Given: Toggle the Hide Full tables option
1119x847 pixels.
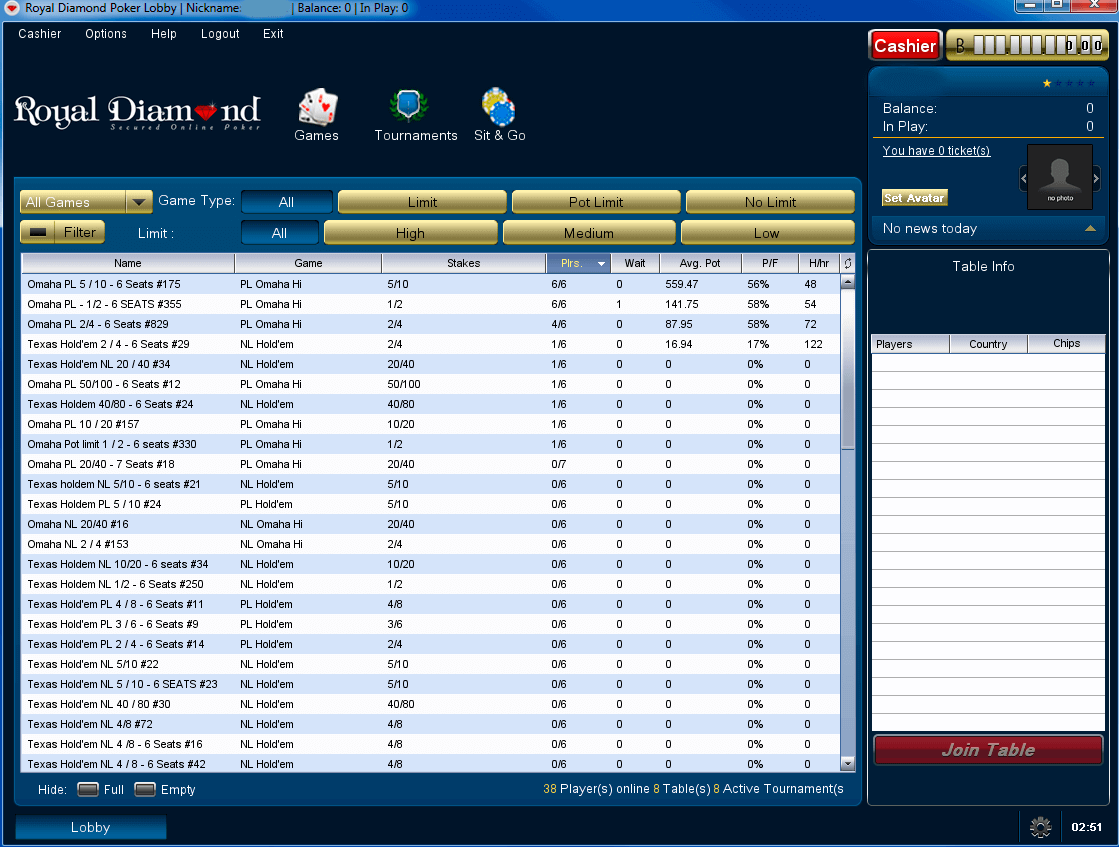Looking at the screenshot, I should pyautogui.click(x=88, y=789).
